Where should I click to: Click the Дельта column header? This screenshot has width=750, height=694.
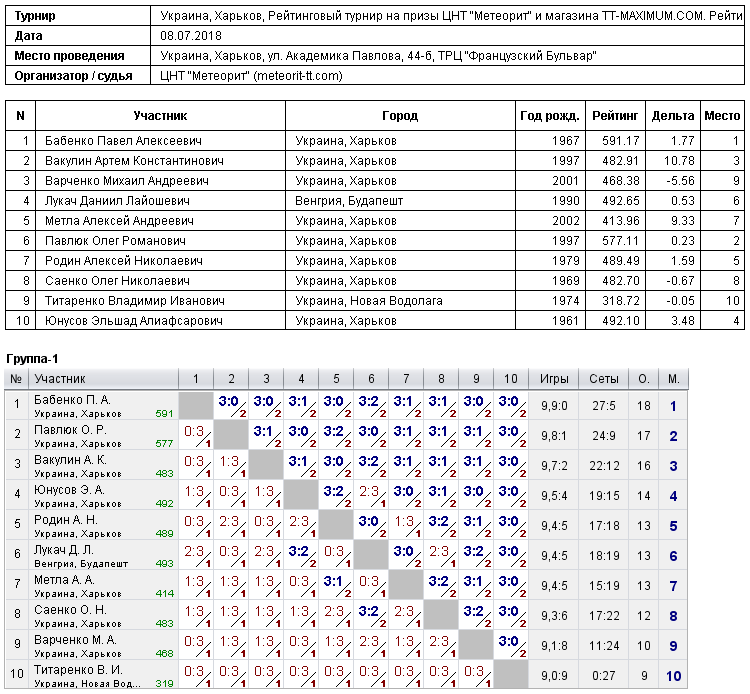673,116
